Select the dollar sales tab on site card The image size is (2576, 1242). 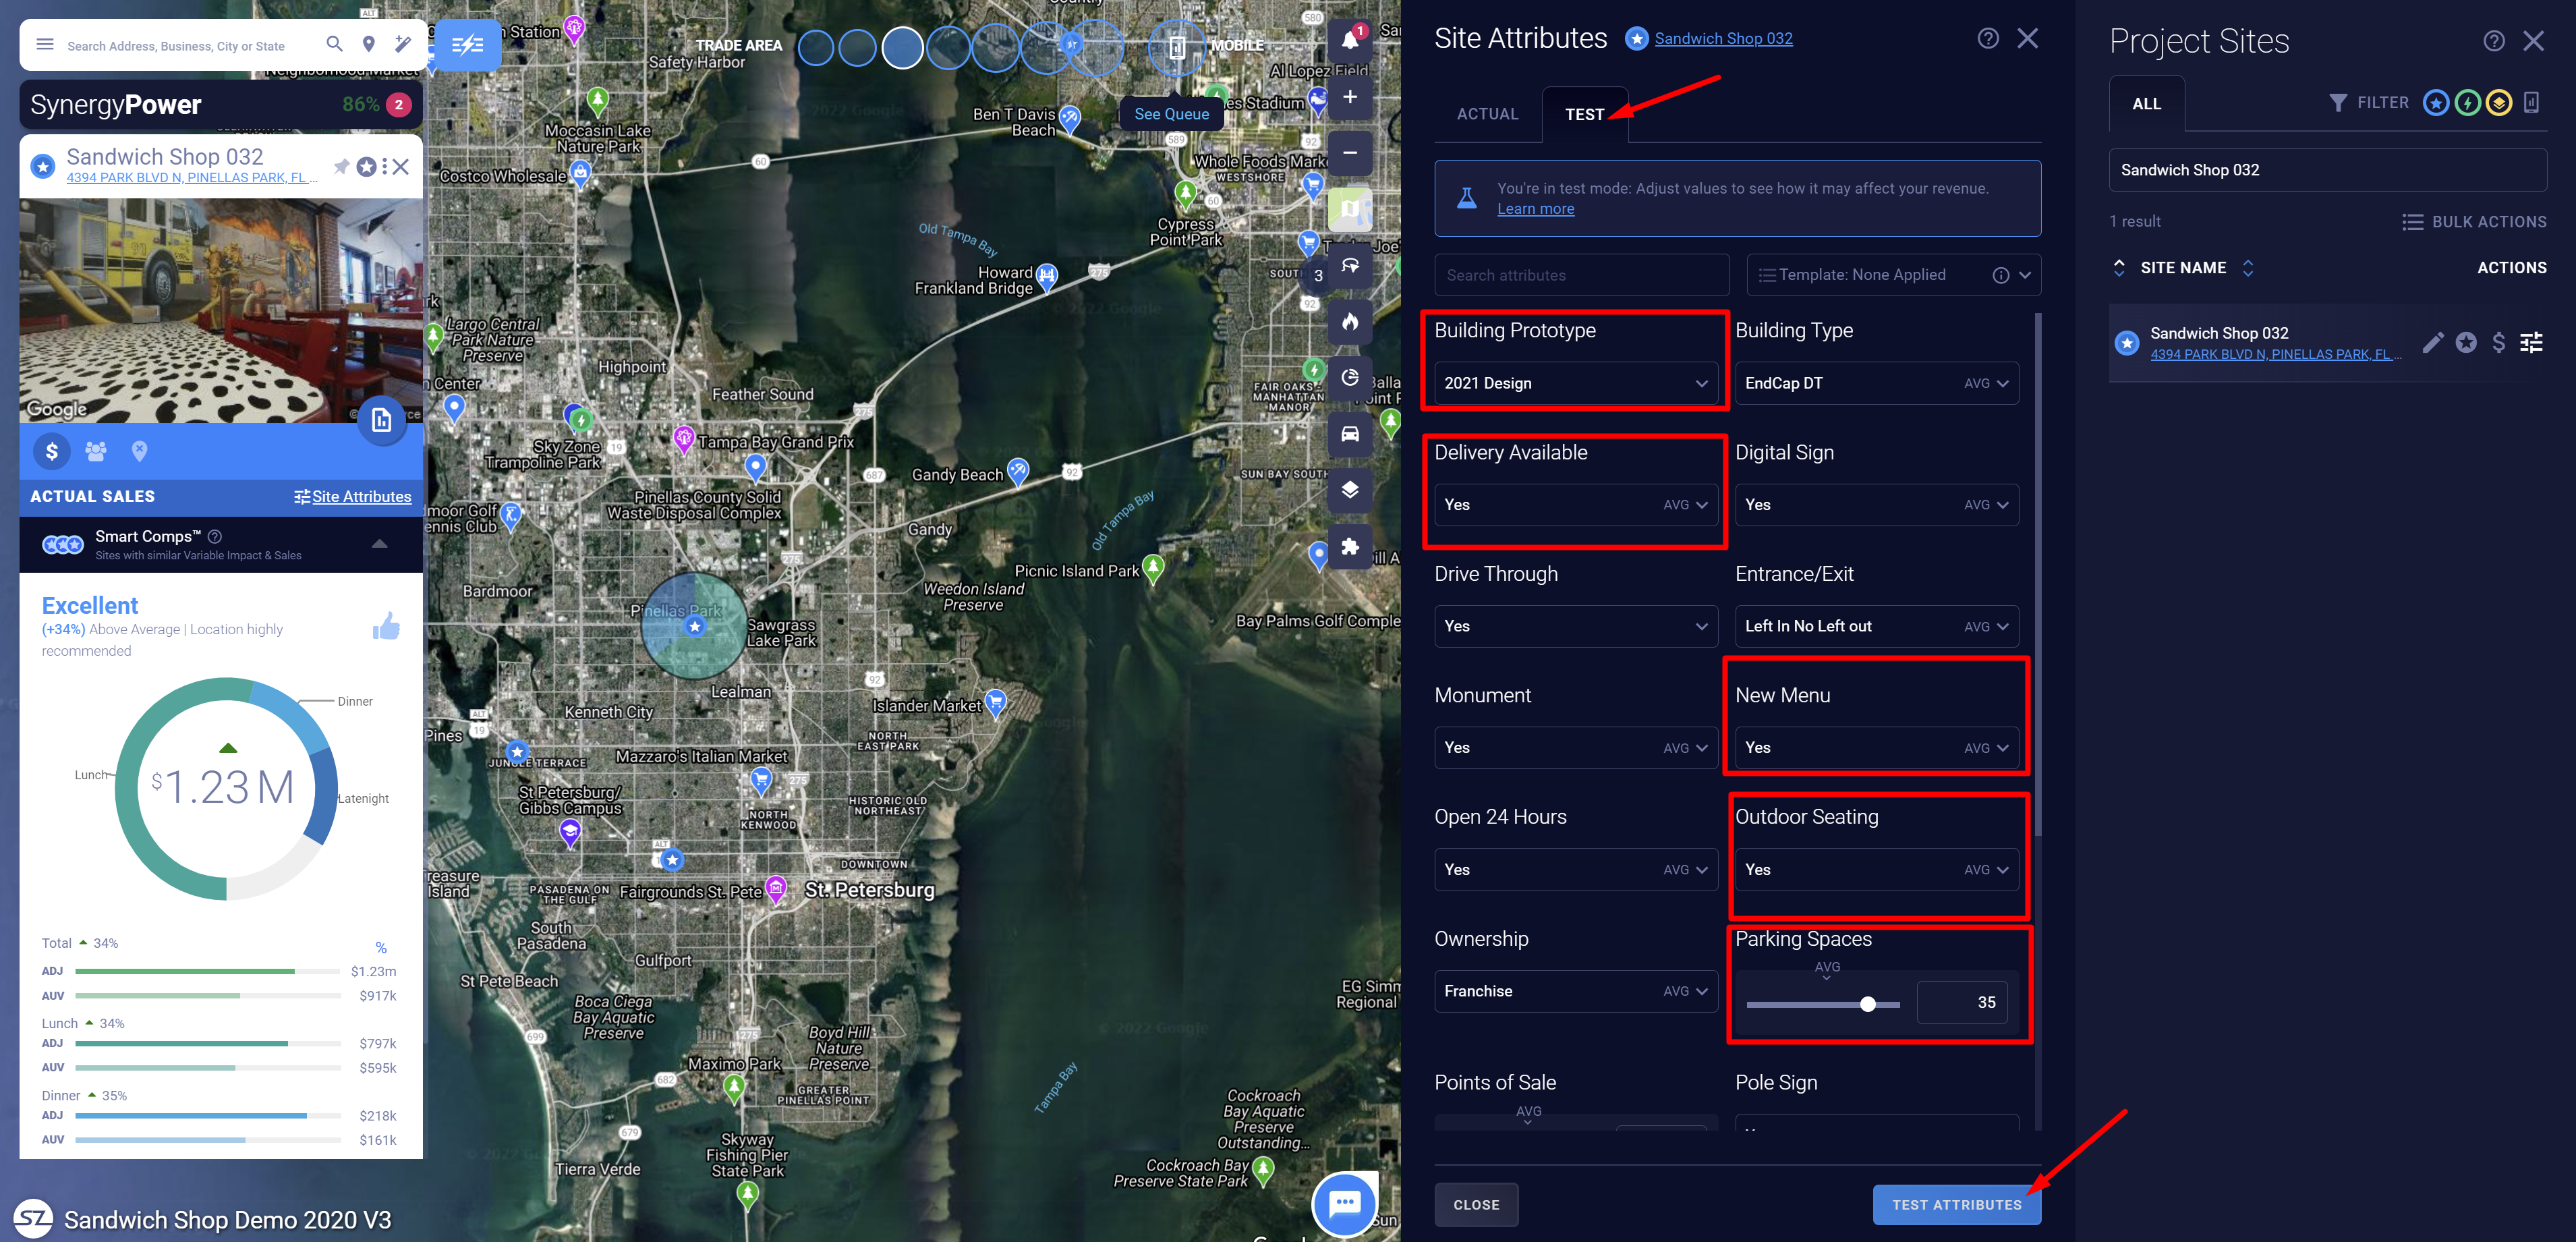point(52,451)
